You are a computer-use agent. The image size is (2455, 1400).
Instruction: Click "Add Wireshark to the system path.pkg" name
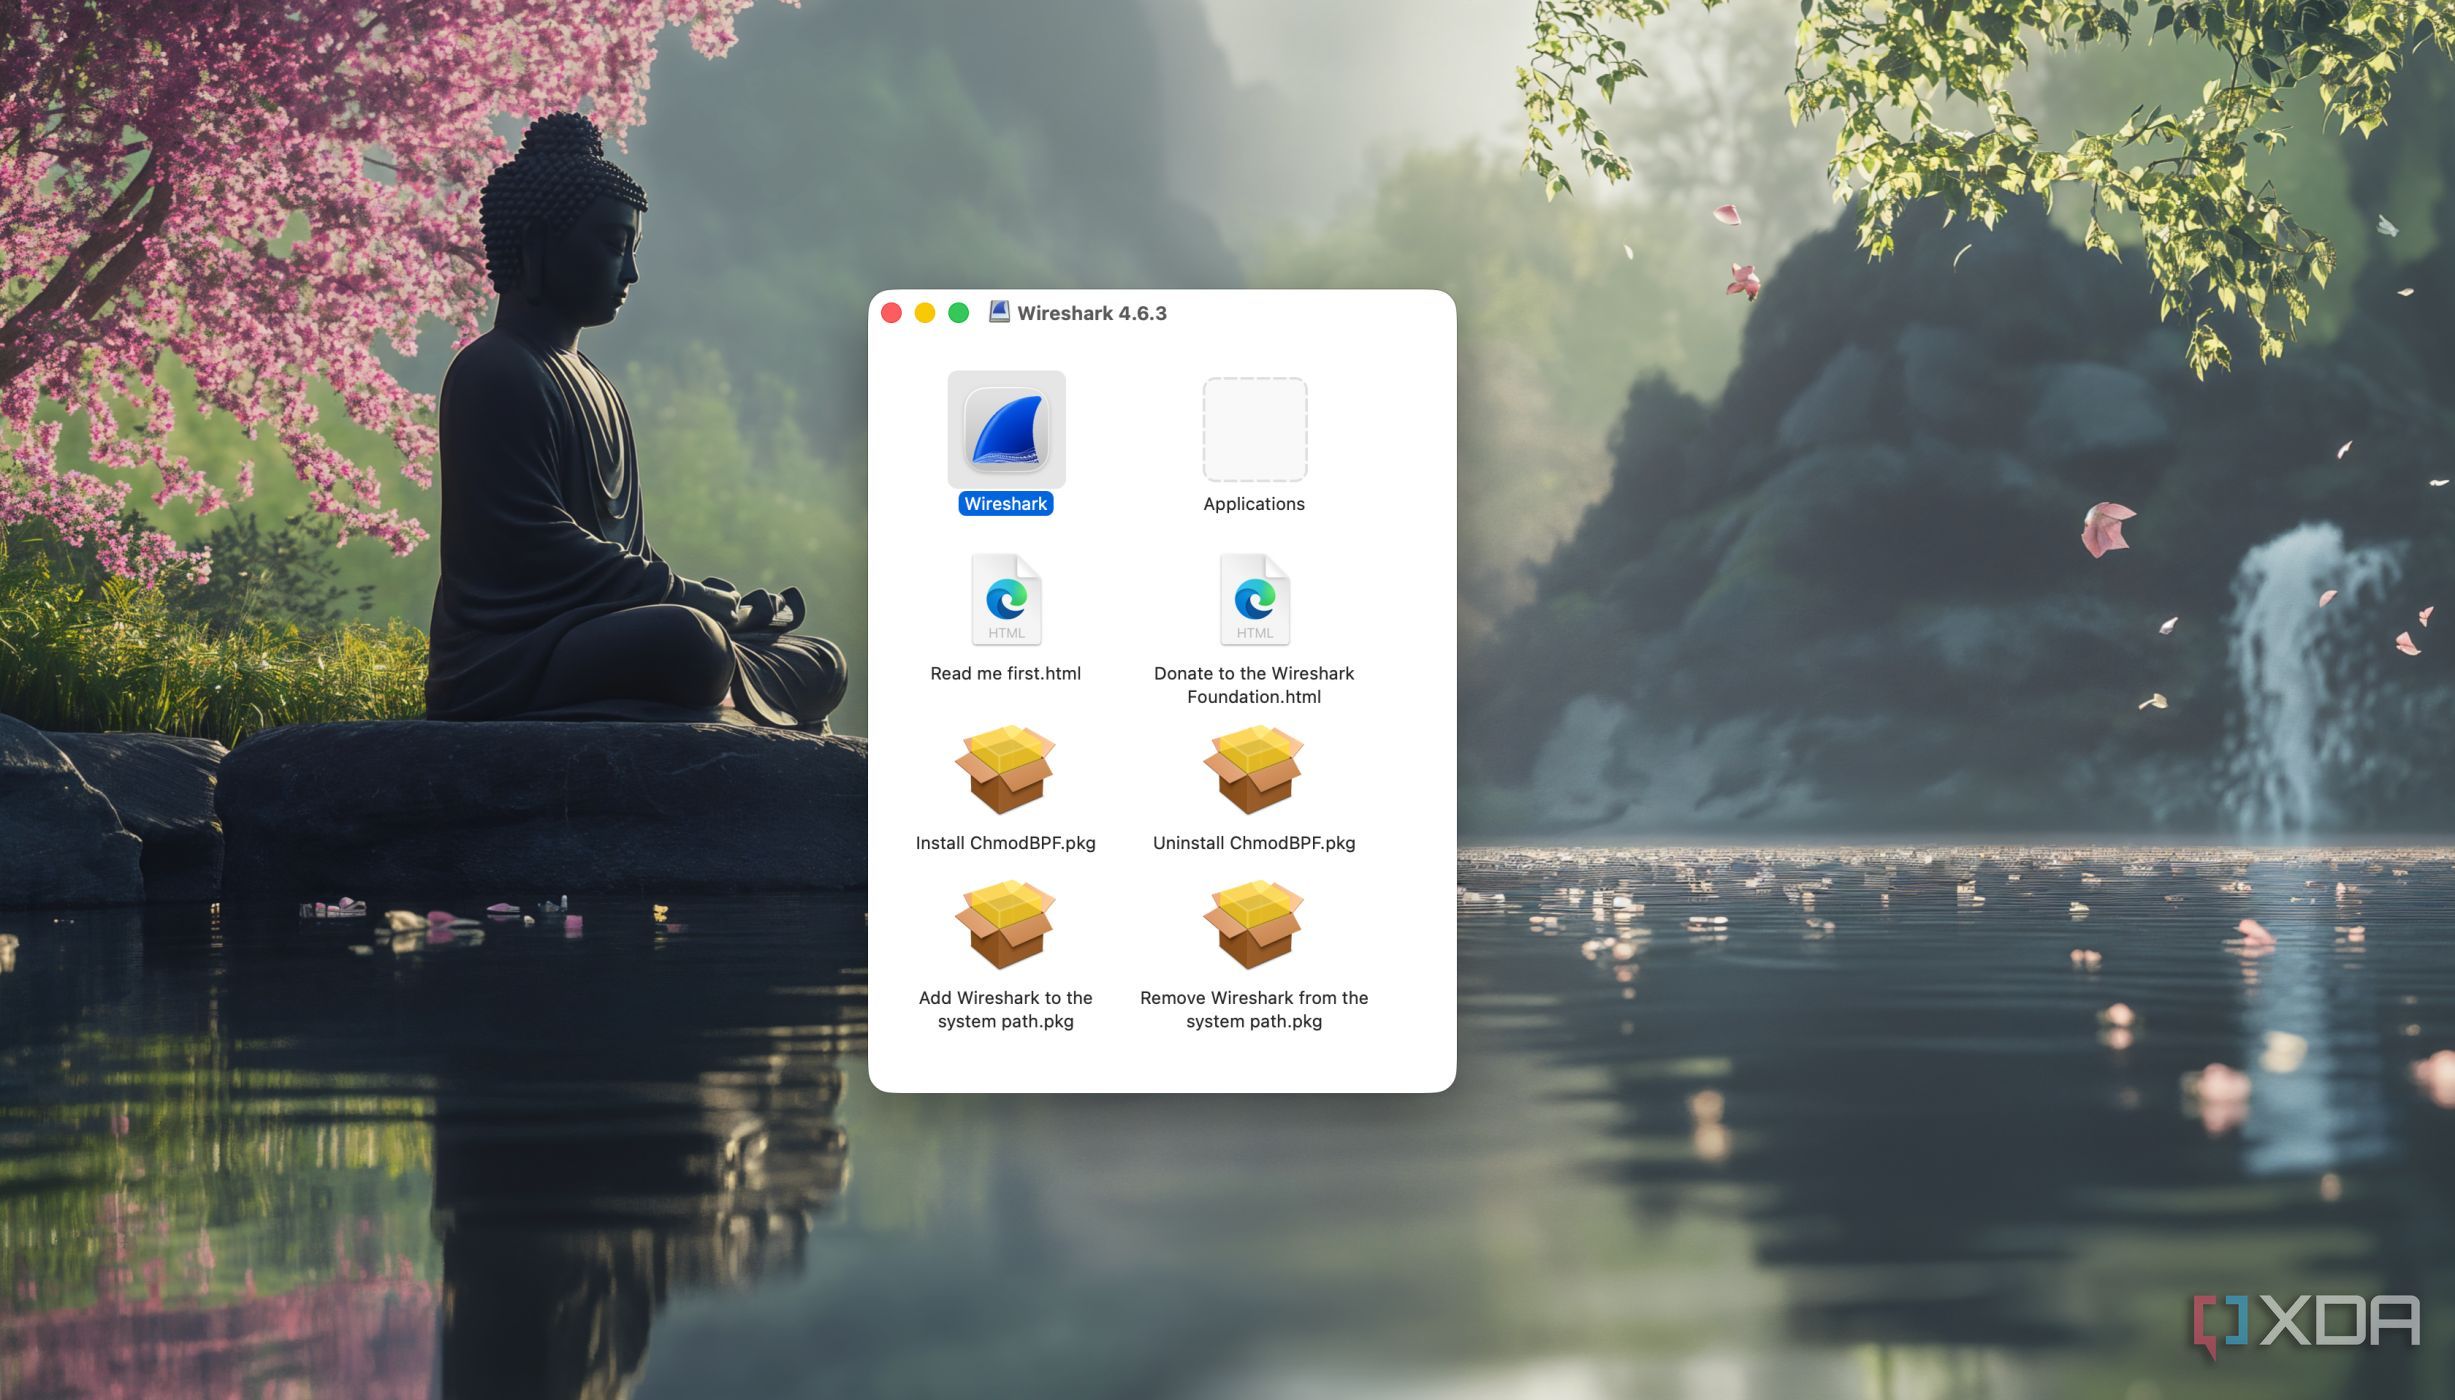pyautogui.click(x=1006, y=1009)
